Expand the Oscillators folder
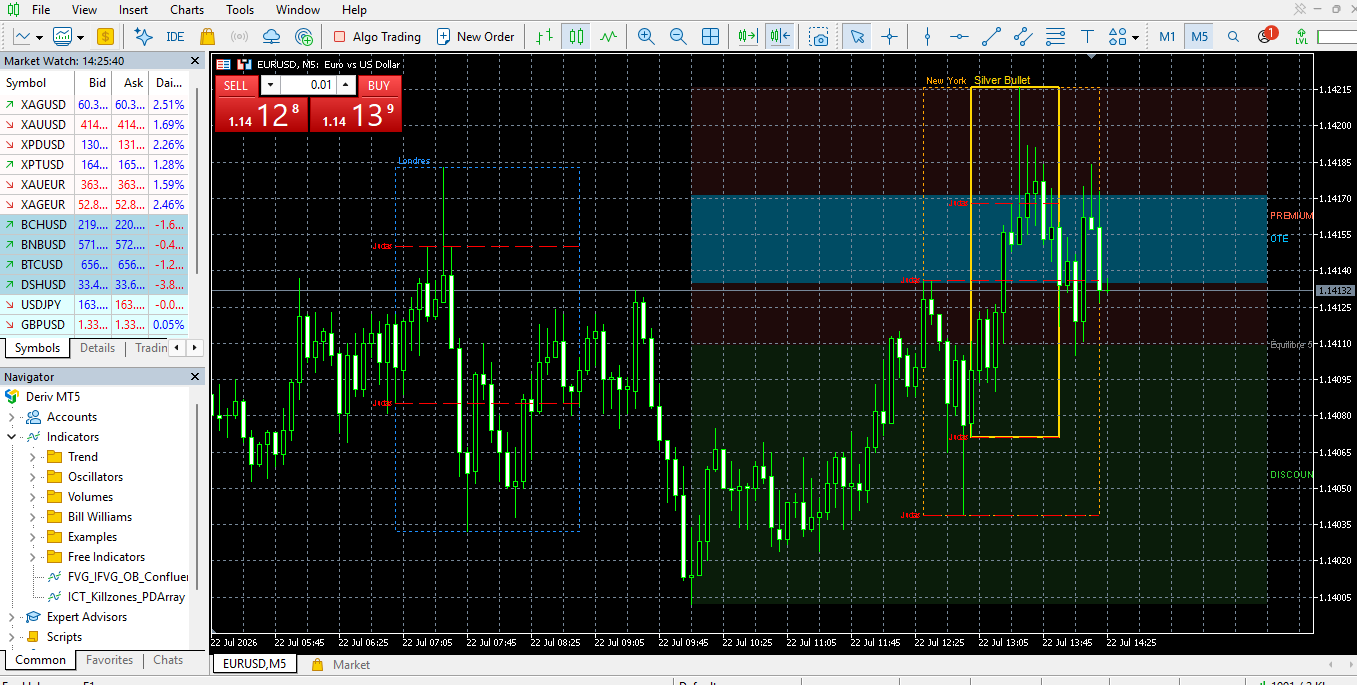1357x685 pixels. click(x=32, y=477)
